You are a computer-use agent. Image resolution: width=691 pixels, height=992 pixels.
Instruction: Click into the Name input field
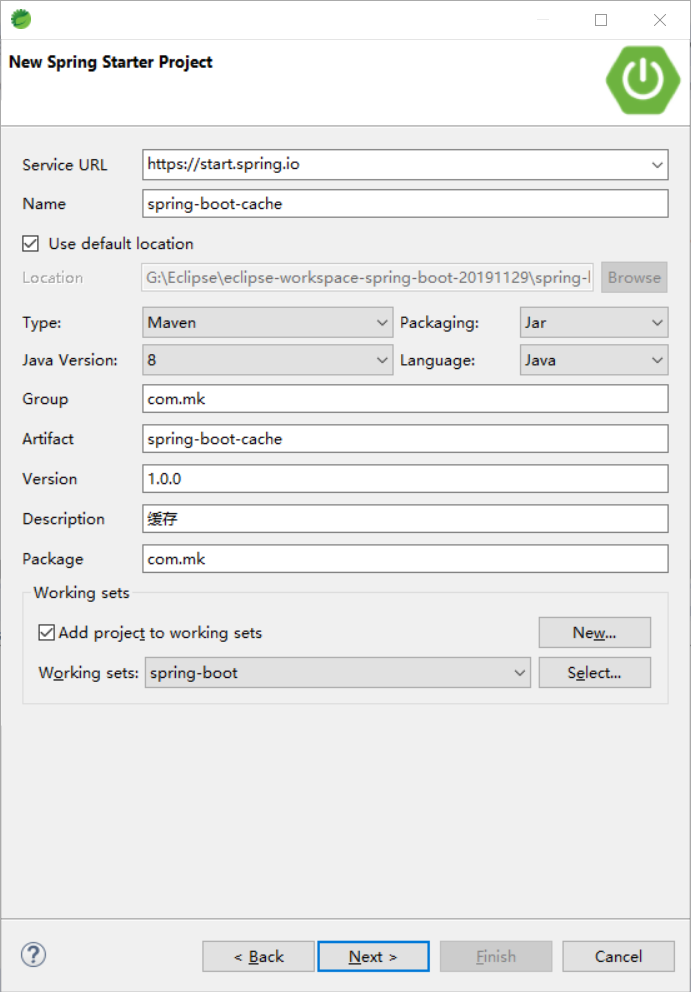click(x=405, y=204)
